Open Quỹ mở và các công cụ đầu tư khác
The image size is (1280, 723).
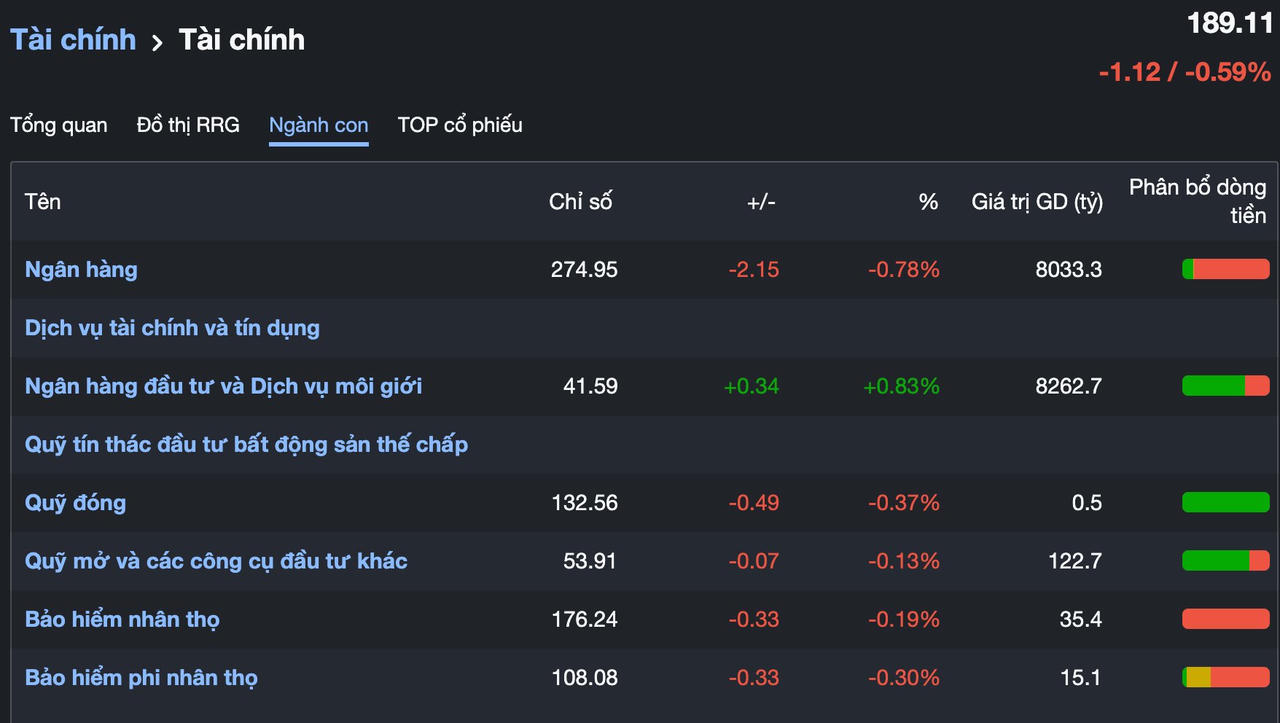(216, 561)
